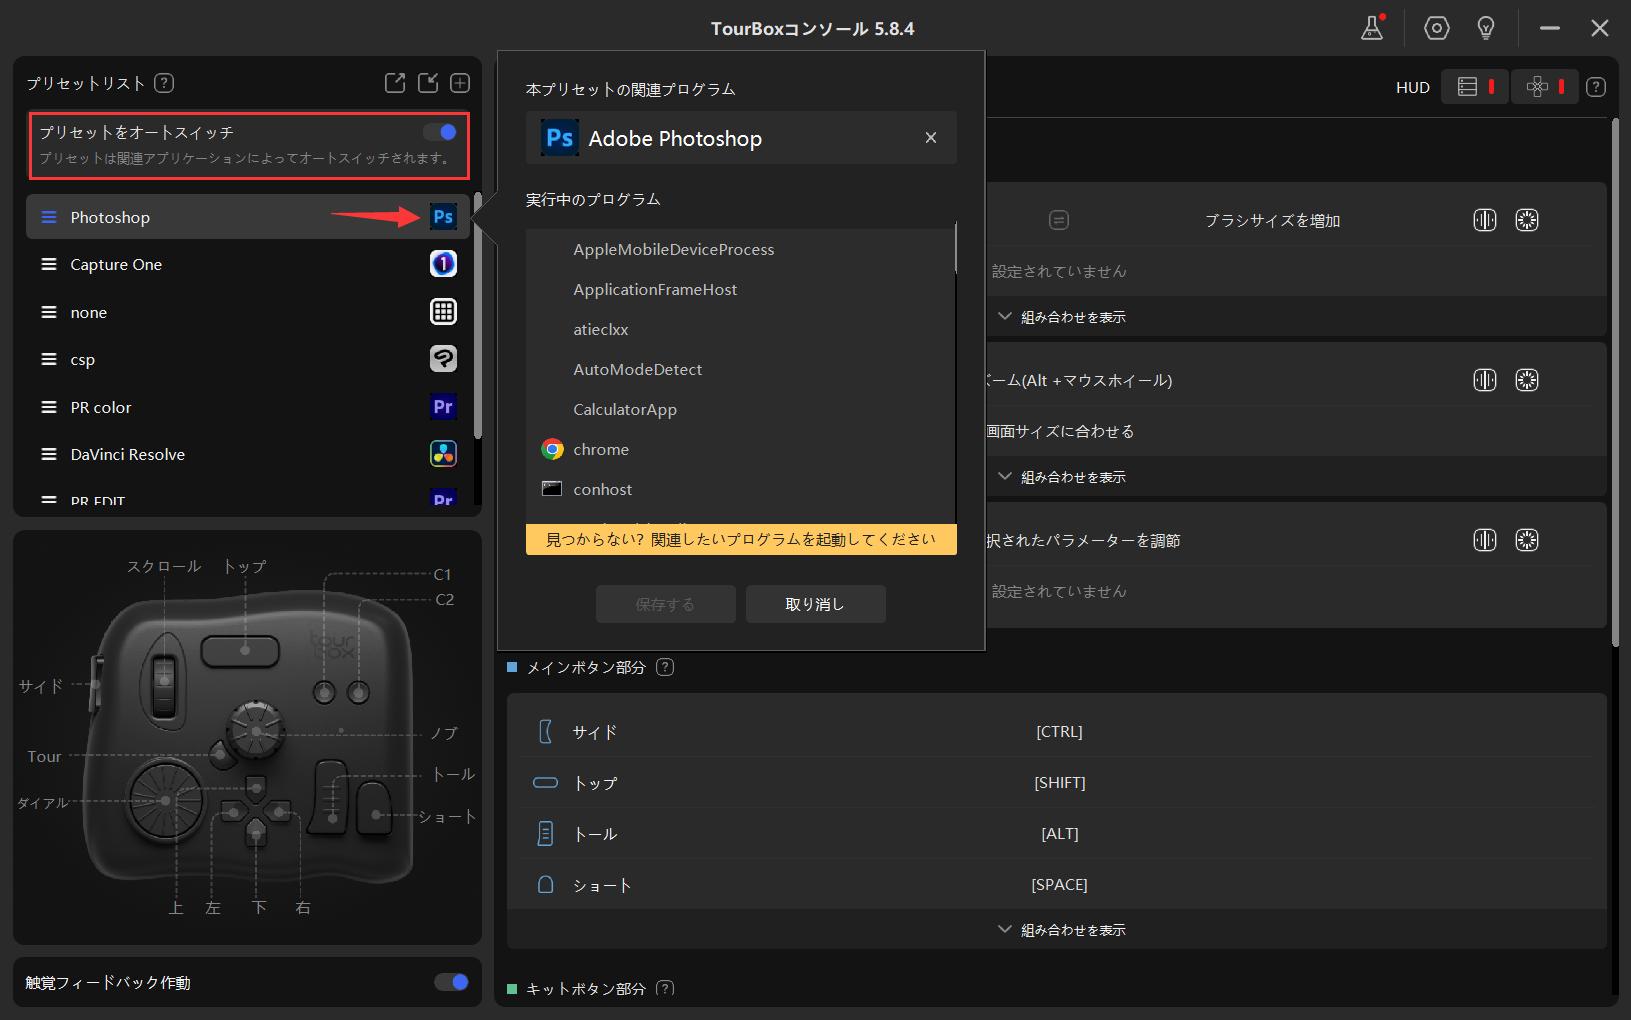Image resolution: width=1631 pixels, height=1020 pixels.
Task: Click the dial on TourBox device image
Action: (165, 799)
